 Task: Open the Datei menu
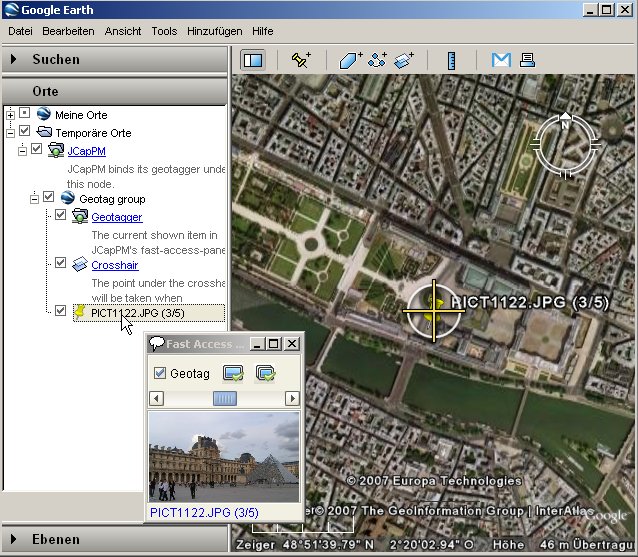[20, 31]
